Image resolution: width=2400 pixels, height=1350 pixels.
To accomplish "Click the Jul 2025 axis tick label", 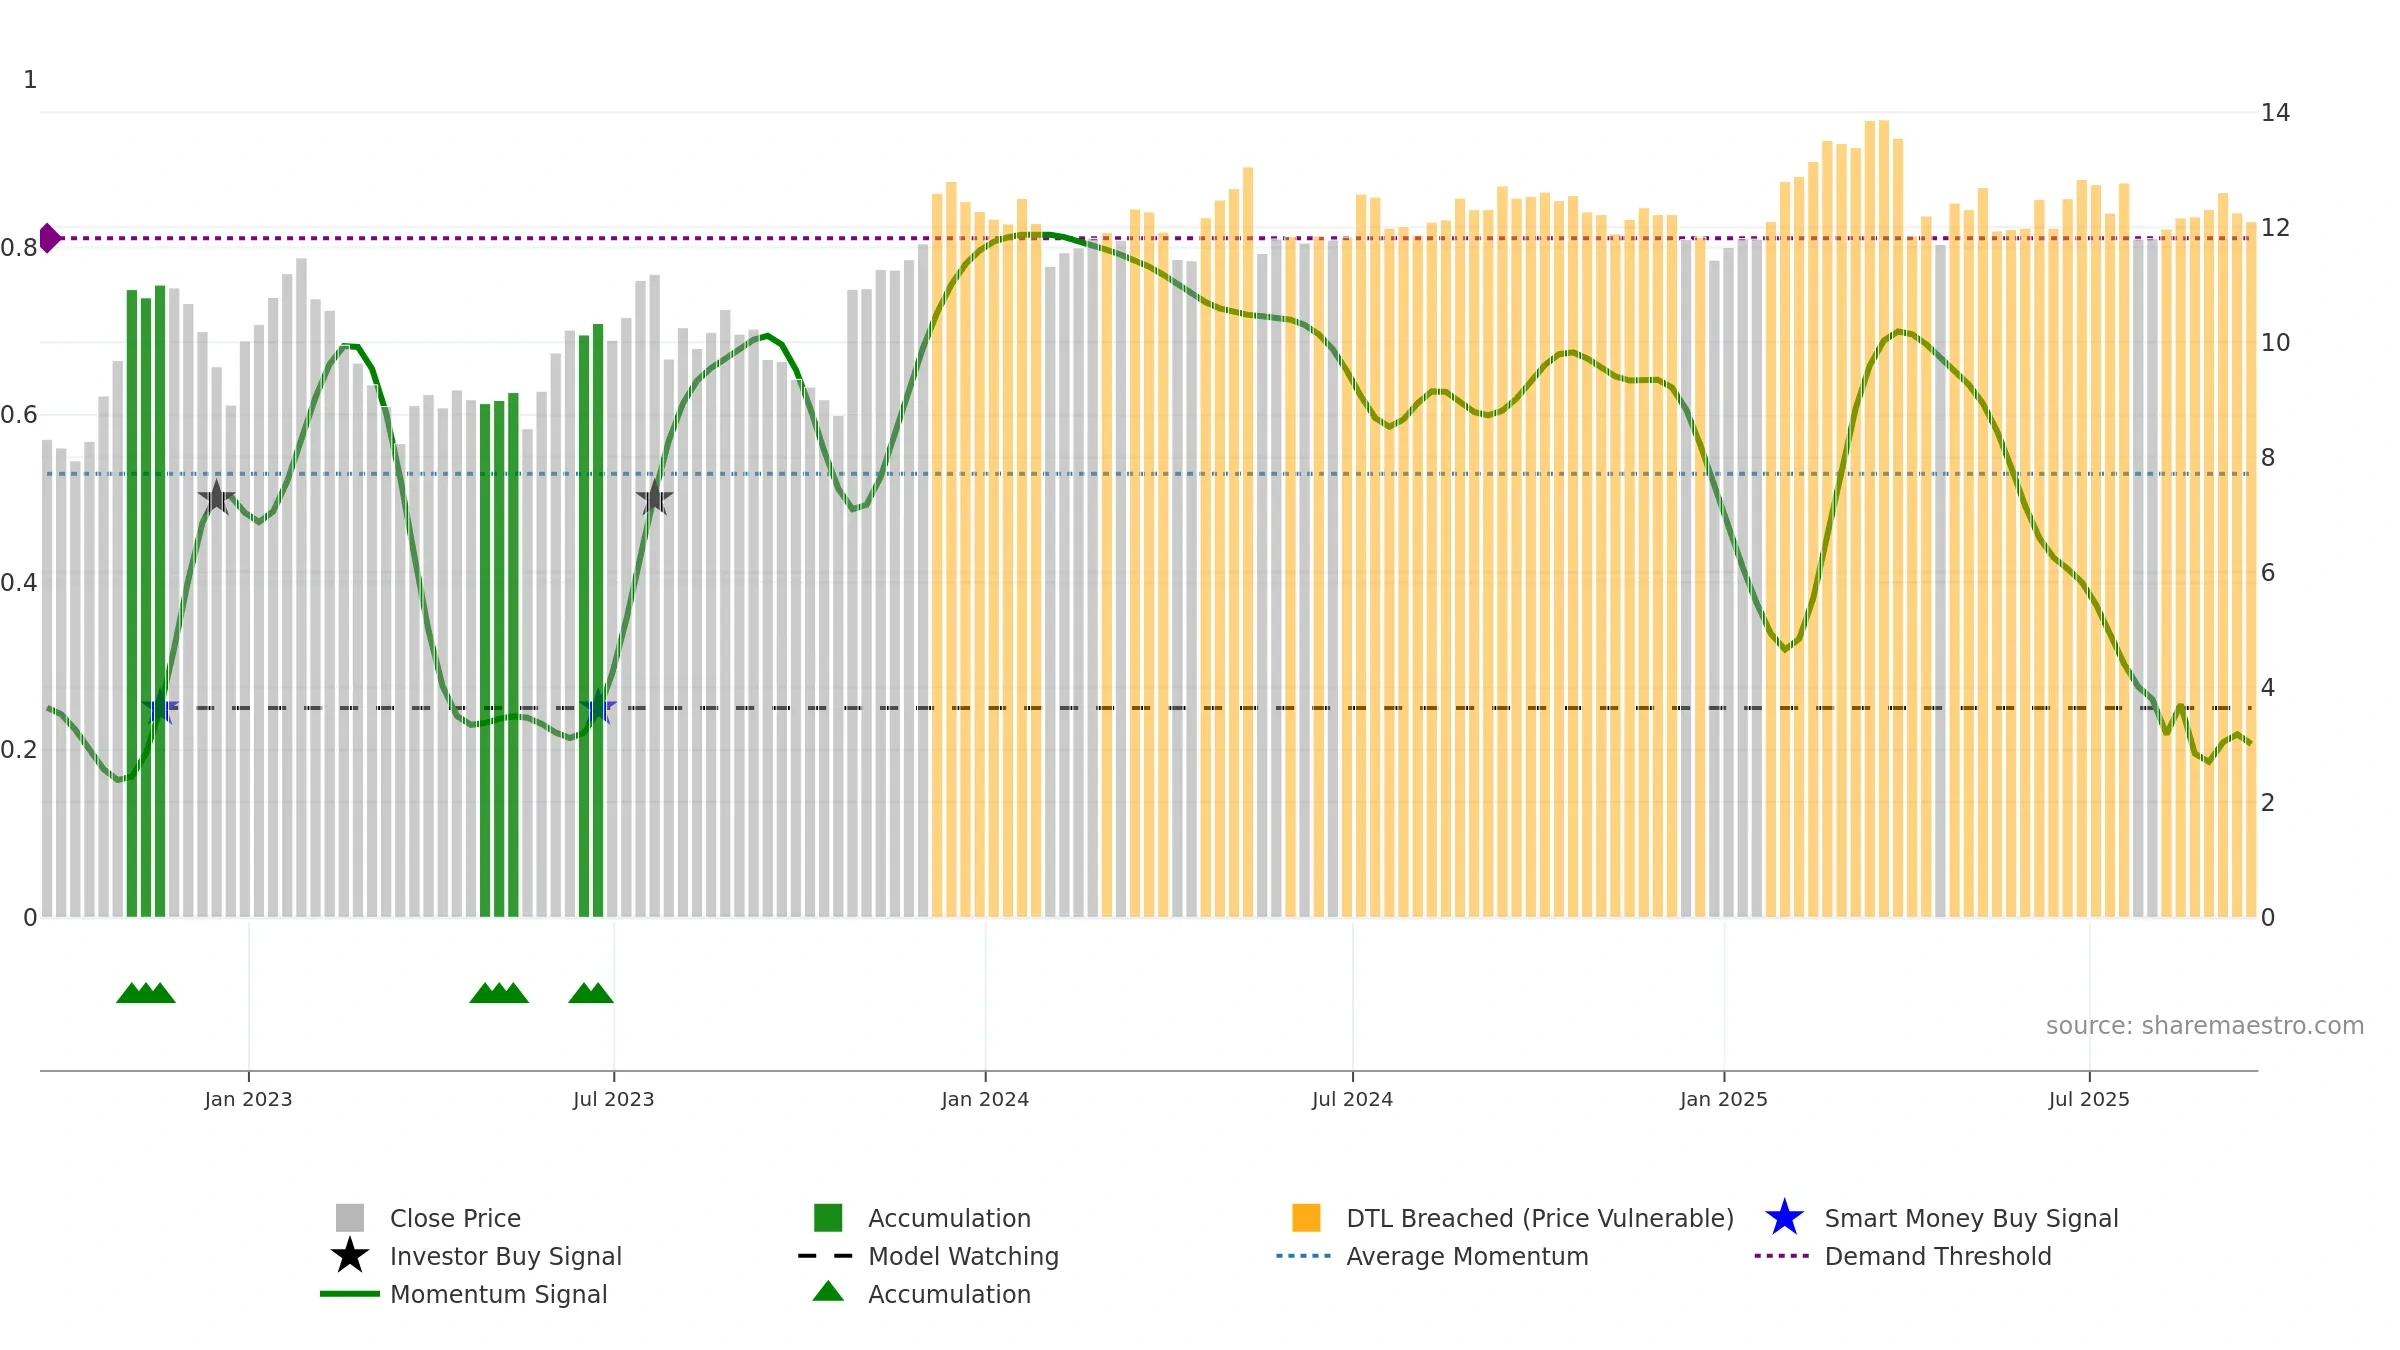I will tap(2089, 1100).
